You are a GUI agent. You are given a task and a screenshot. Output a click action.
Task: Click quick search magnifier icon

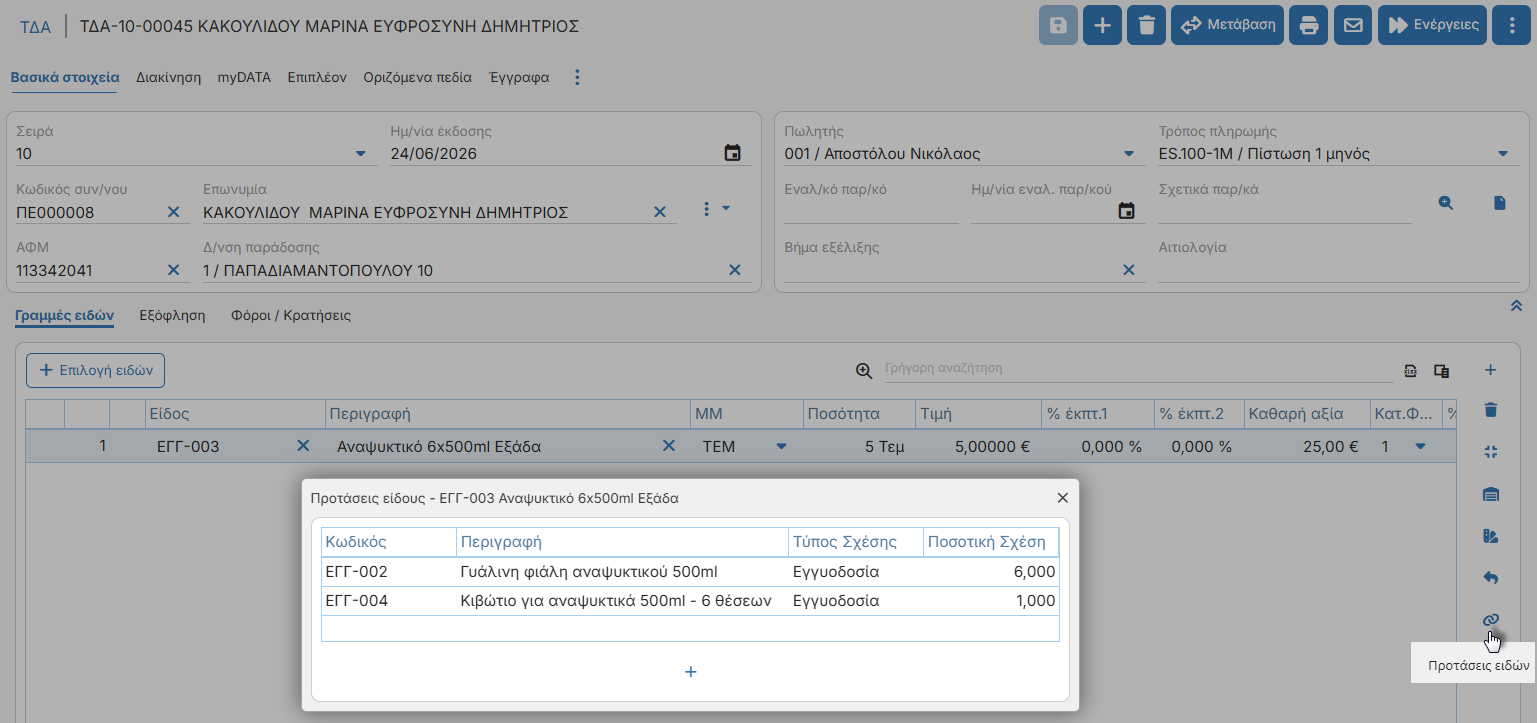(864, 370)
